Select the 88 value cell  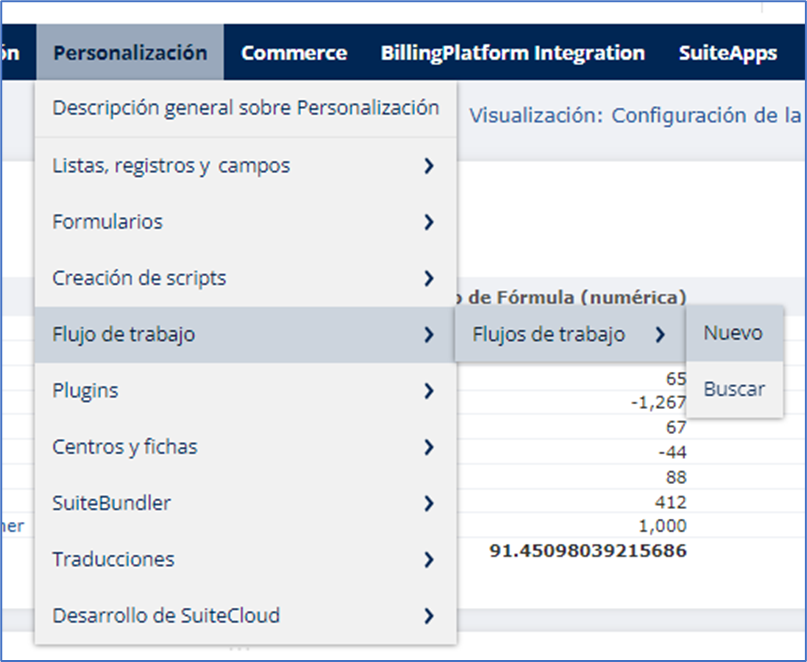[676, 477]
